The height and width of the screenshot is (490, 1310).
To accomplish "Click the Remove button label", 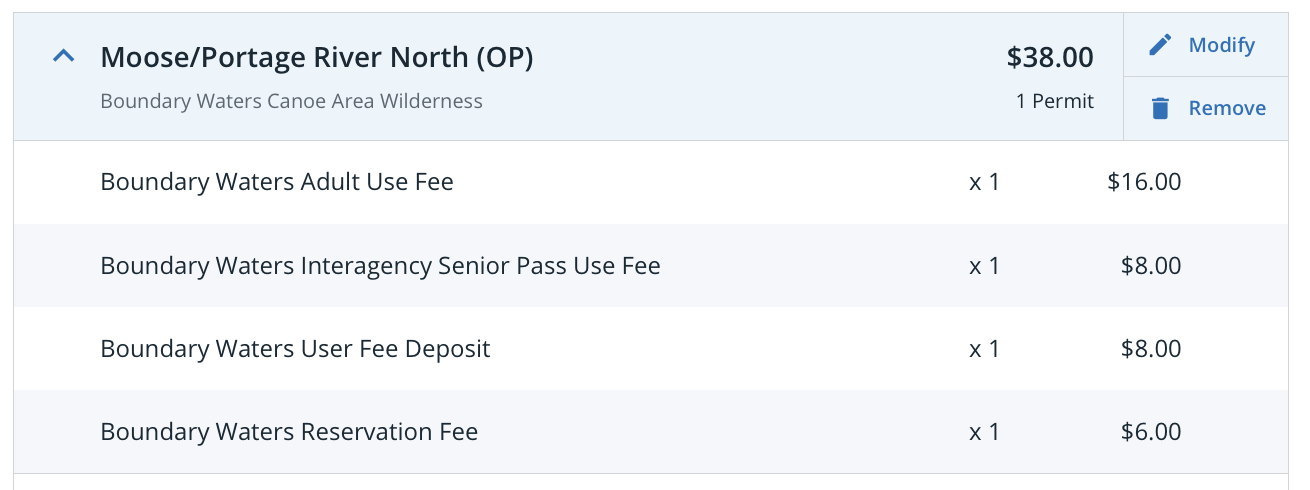I will click(x=1227, y=108).
